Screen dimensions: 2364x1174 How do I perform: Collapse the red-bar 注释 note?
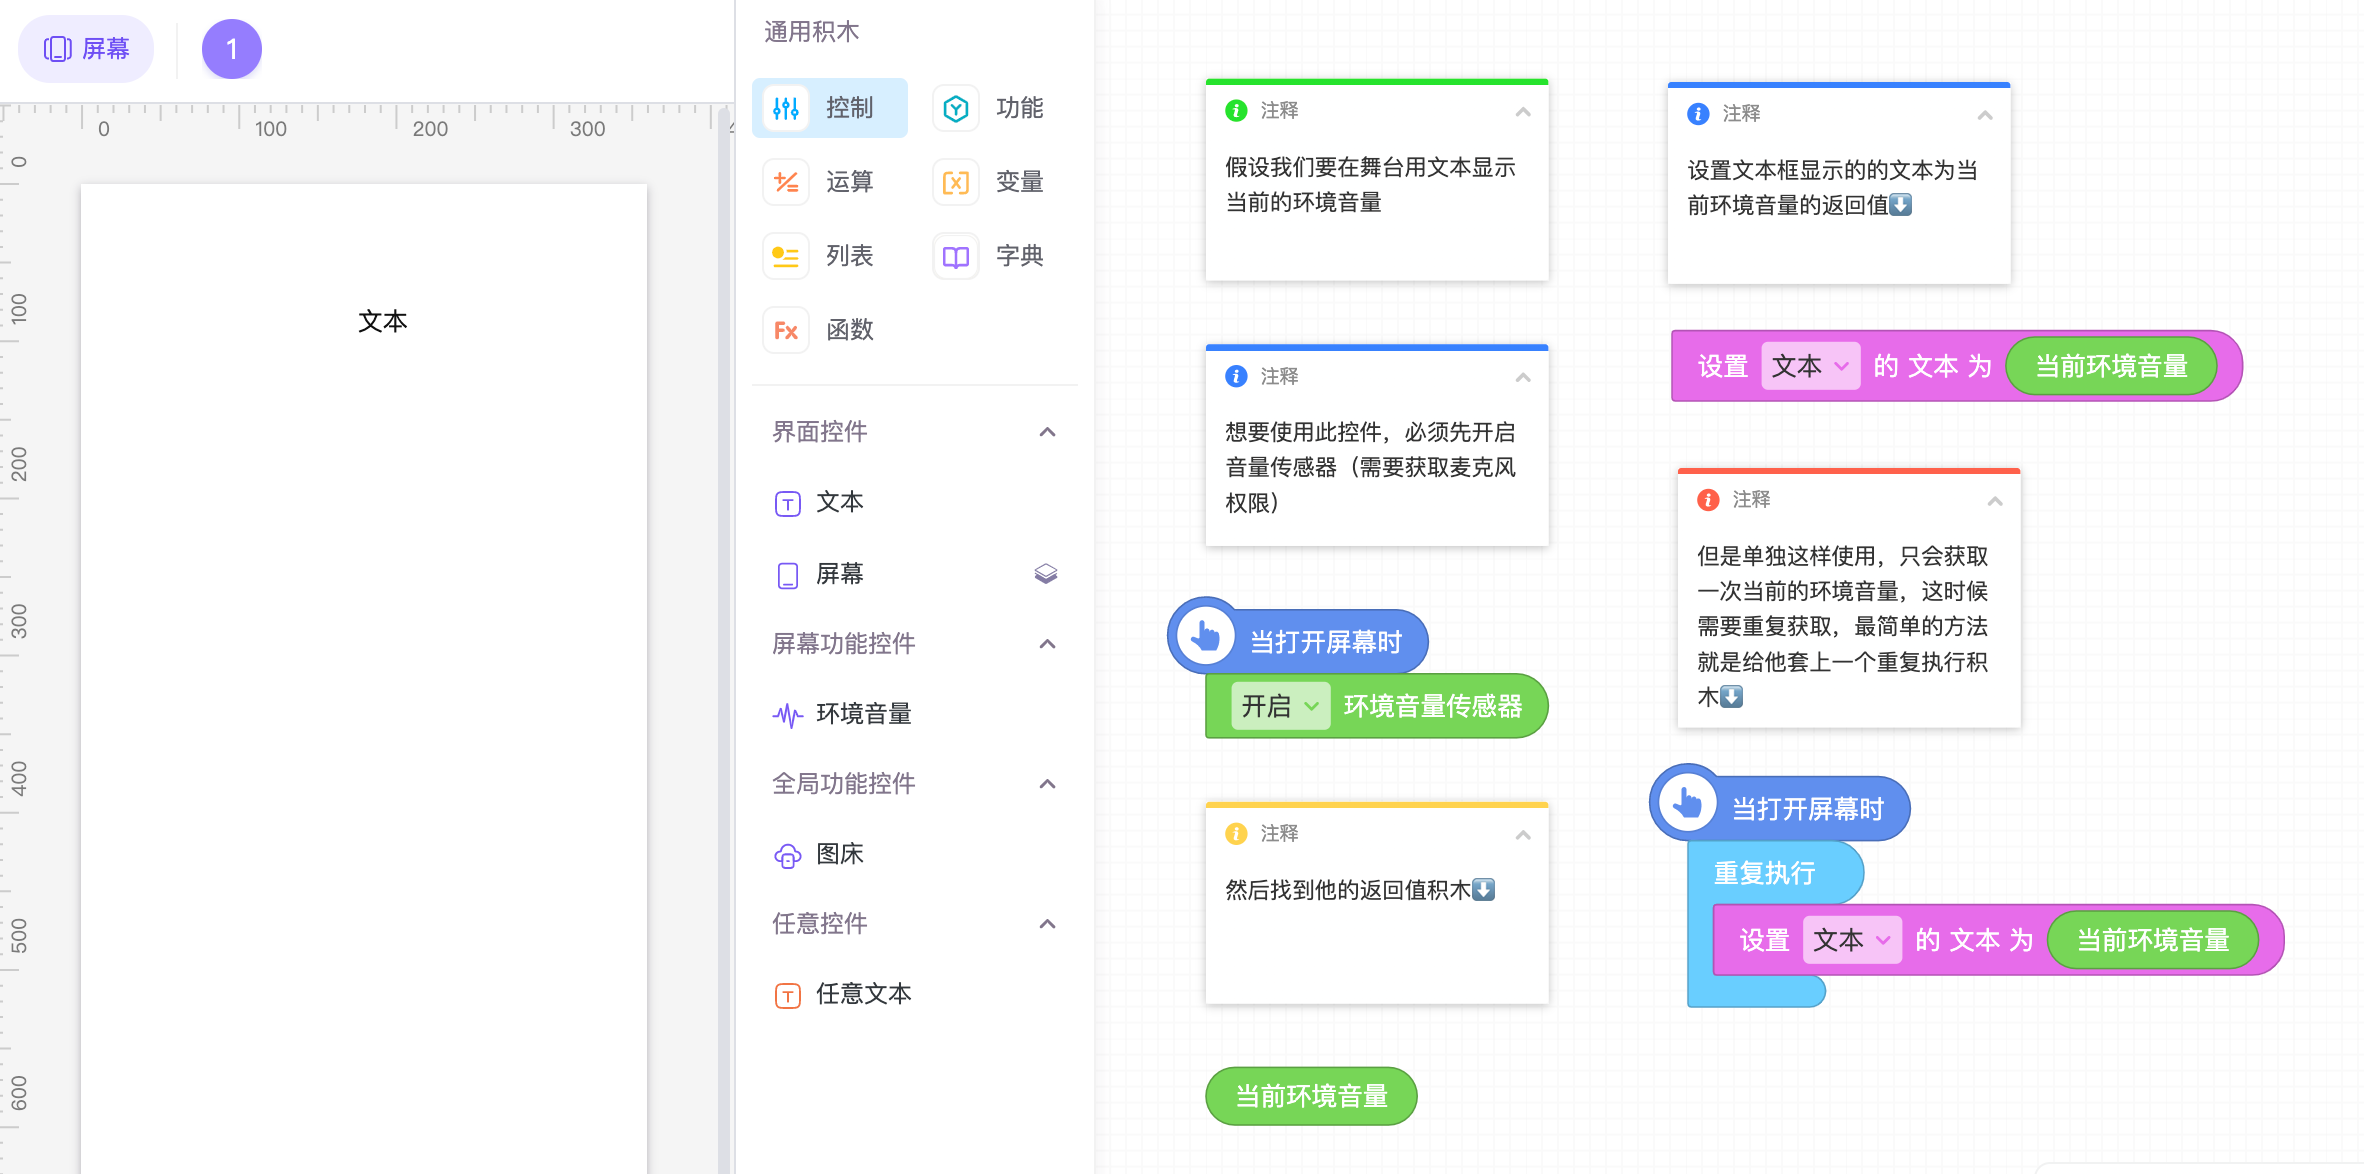click(1994, 500)
